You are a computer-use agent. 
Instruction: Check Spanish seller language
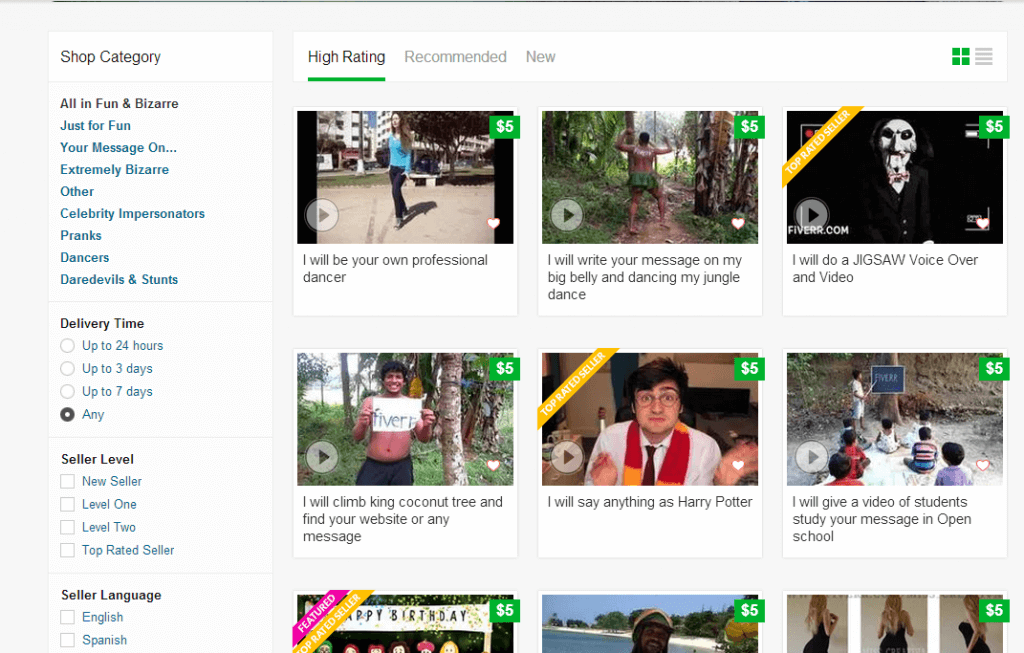[67, 640]
